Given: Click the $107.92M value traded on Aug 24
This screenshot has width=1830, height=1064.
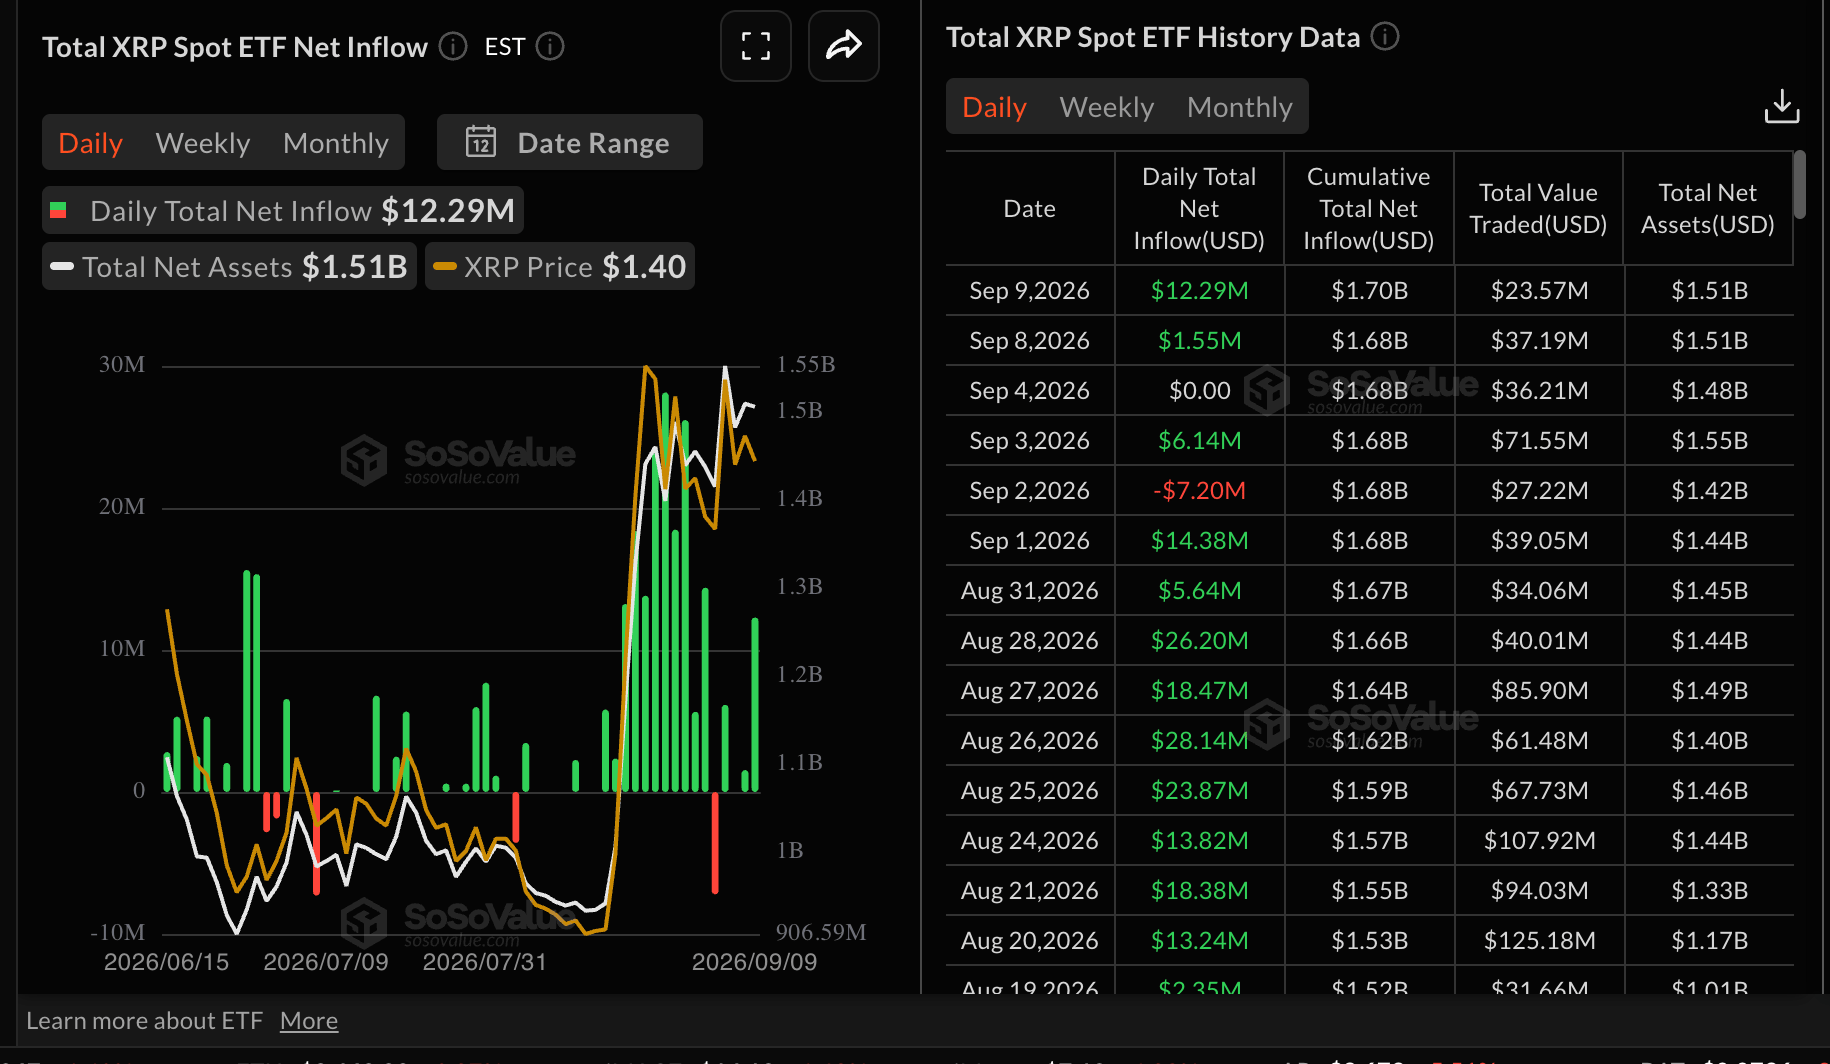Looking at the screenshot, I should click(x=1539, y=841).
